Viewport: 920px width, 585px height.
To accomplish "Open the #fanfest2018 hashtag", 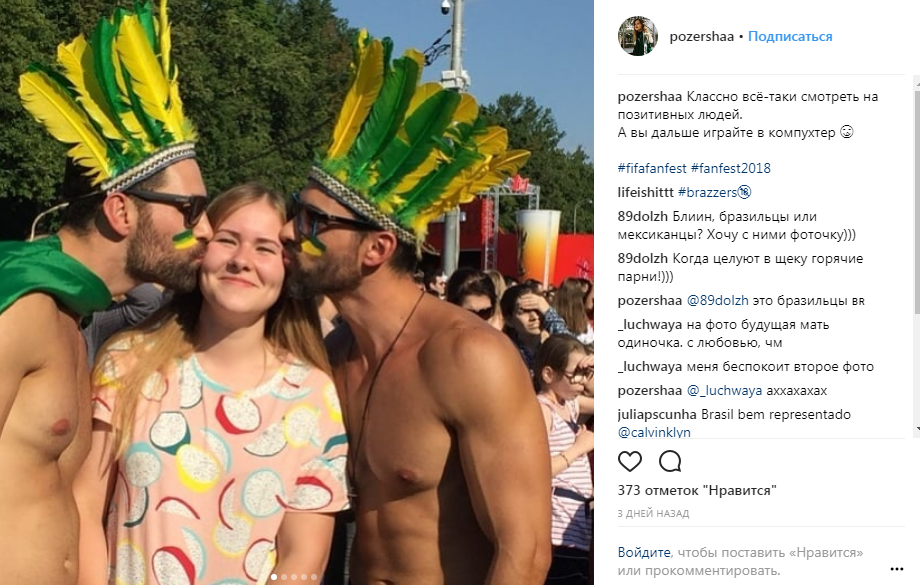I will [730, 168].
